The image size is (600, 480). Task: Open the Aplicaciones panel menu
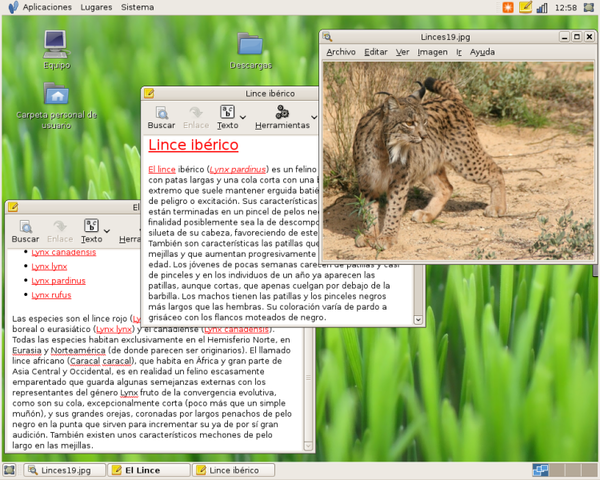point(47,7)
